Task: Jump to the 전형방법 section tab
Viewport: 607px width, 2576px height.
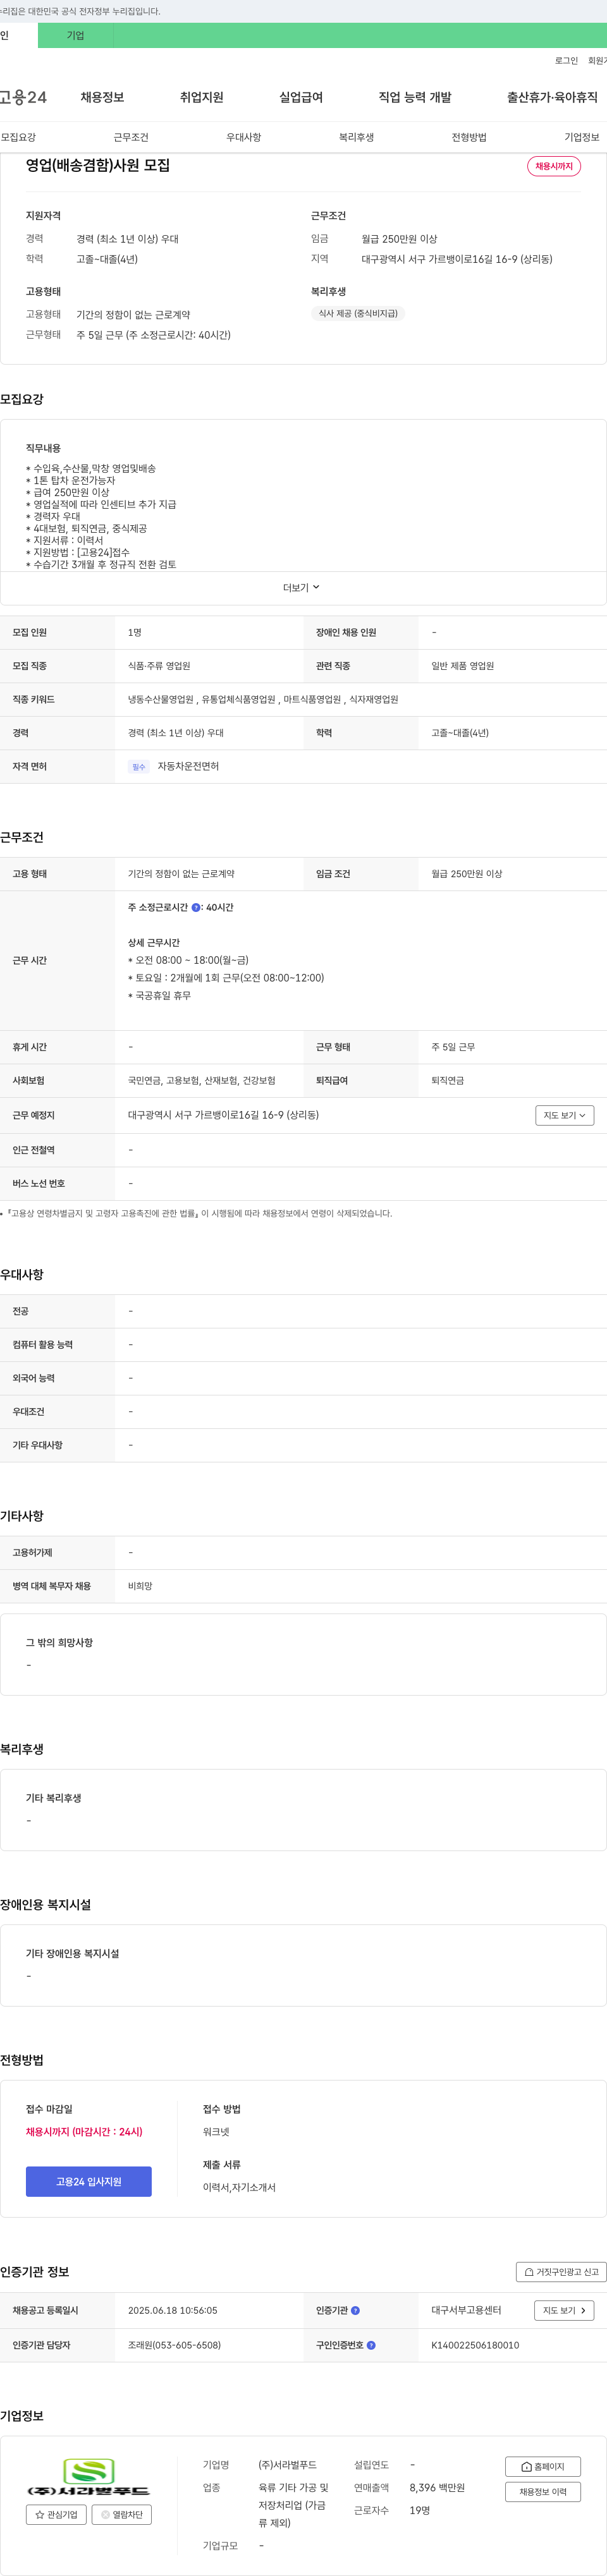Action: [x=469, y=137]
